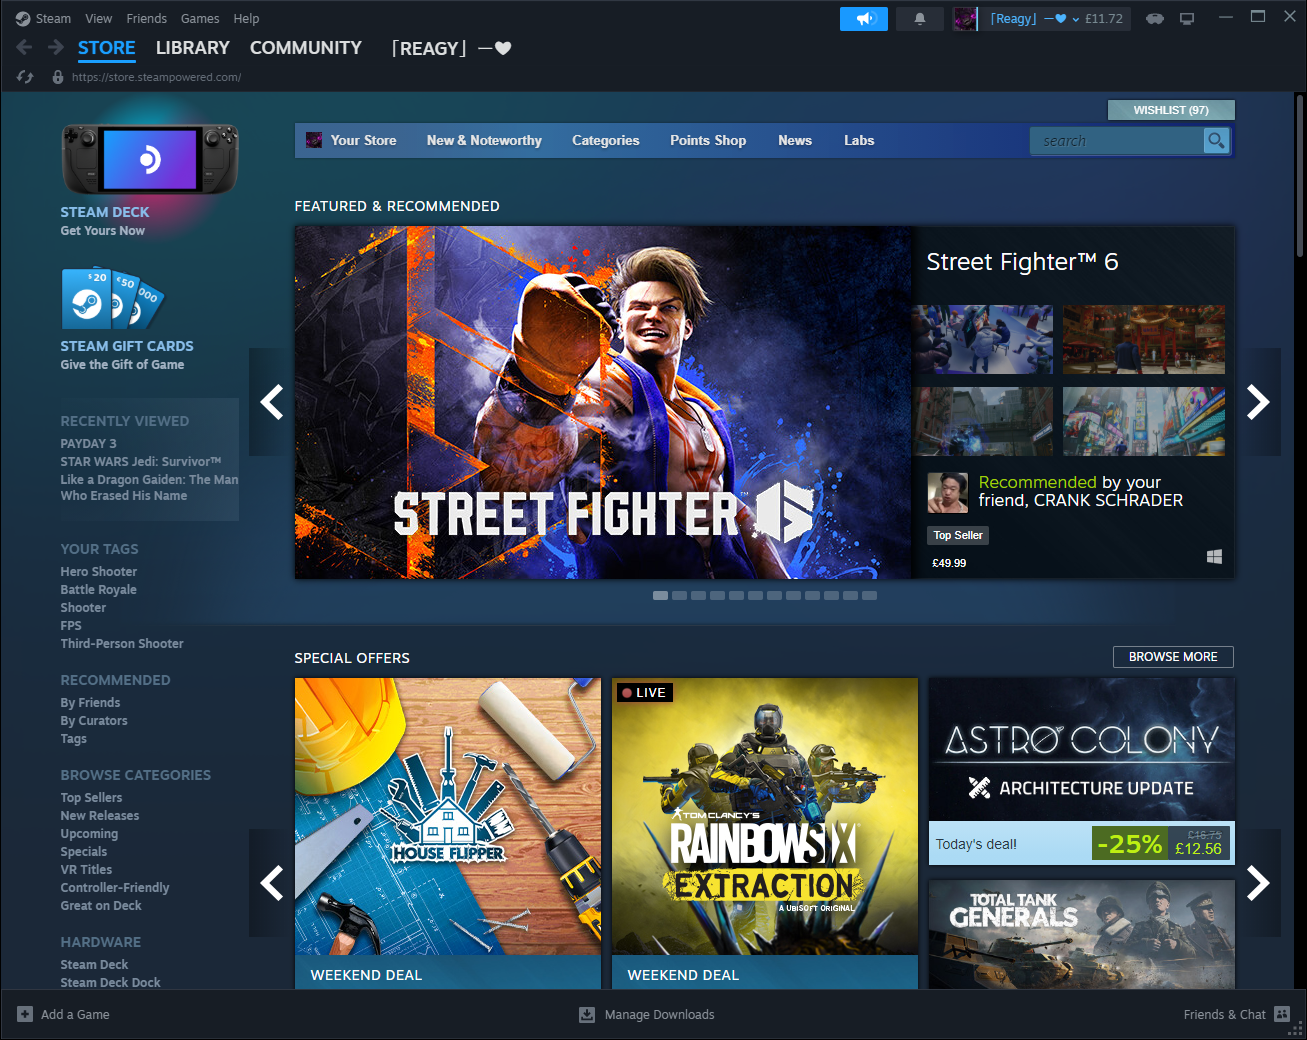
Task: Click the Your Store avatar icon
Action: coord(314,140)
